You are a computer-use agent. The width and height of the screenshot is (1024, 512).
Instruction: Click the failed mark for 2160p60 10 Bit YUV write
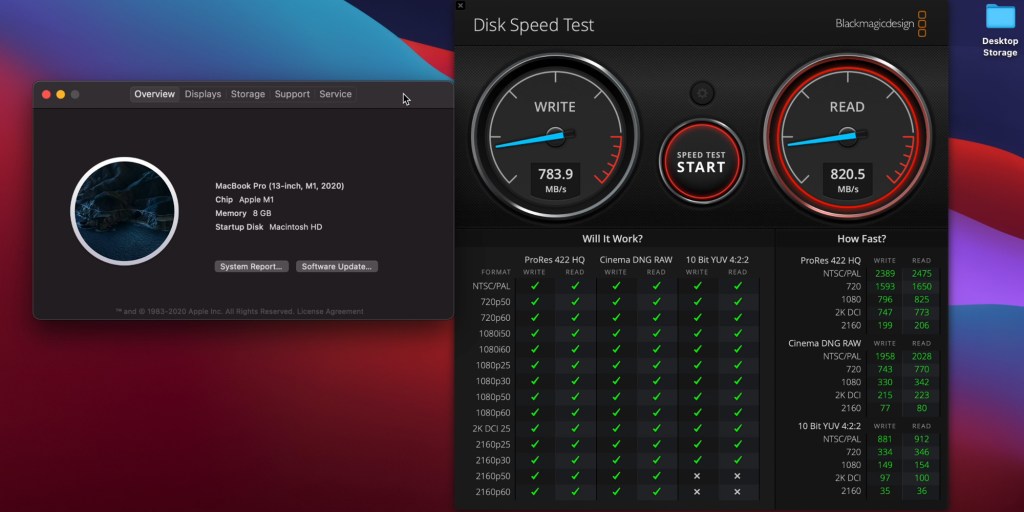point(697,492)
